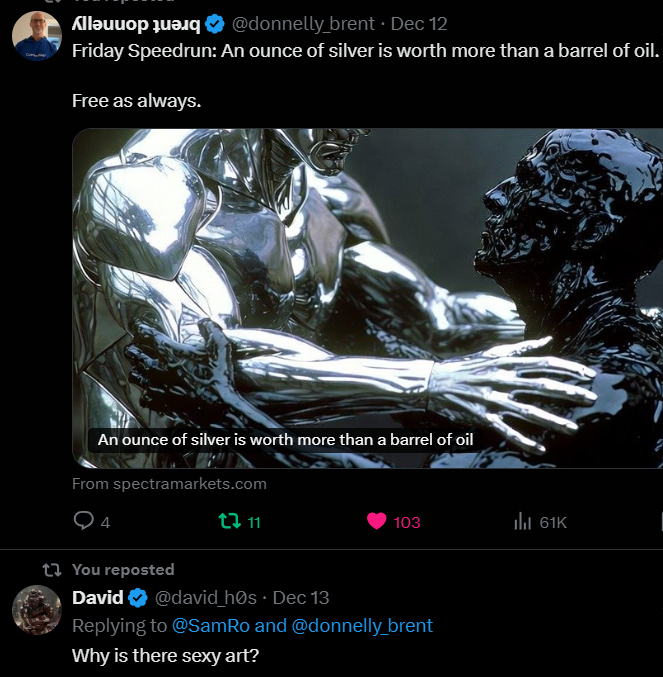Click the verified badge beside Brent Donnelly's name

click(x=215, y=23)
